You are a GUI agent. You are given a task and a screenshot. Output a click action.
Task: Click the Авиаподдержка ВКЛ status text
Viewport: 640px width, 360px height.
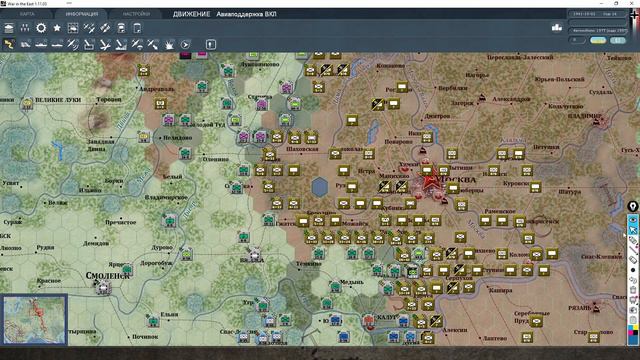coord(246,14)
